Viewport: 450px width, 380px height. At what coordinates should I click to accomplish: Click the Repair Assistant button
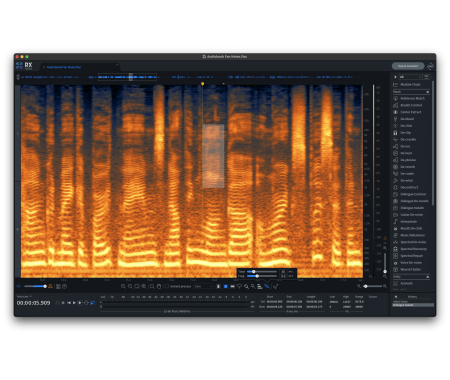(x=408, y=66)
